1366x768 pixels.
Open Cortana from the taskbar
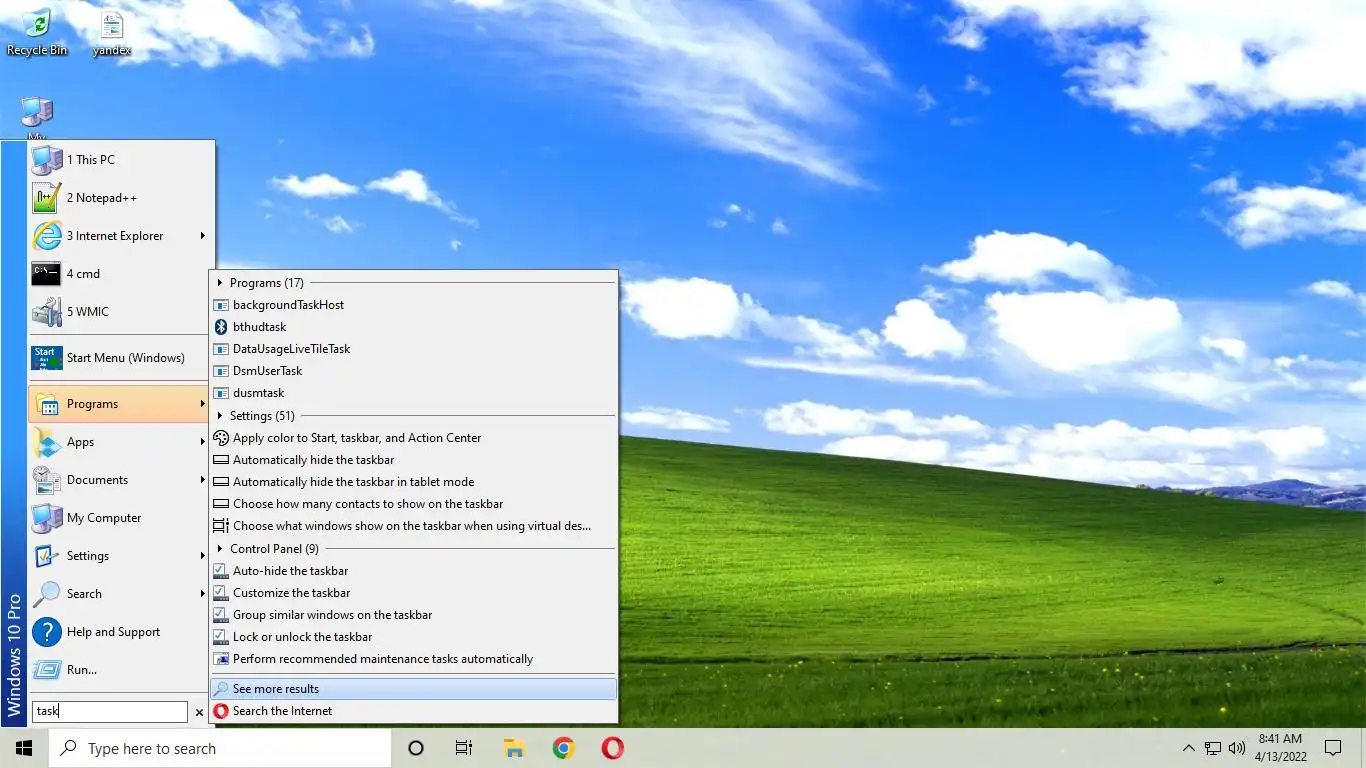point(416,748)
